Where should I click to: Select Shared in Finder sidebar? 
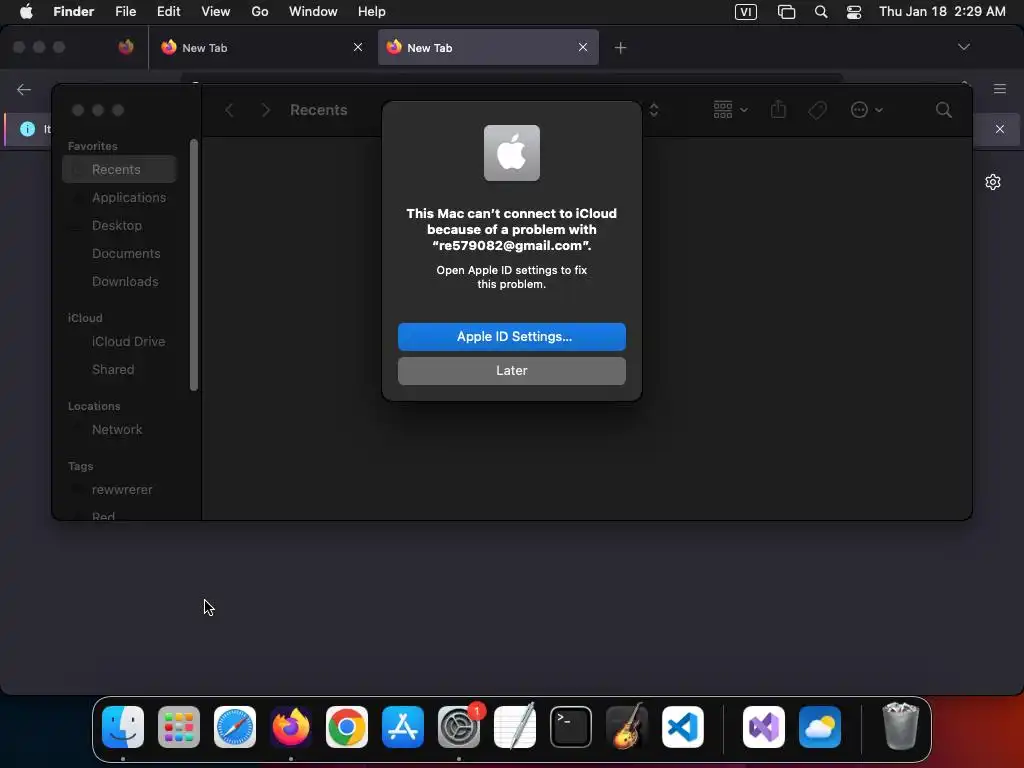click(x=119, y=370)
